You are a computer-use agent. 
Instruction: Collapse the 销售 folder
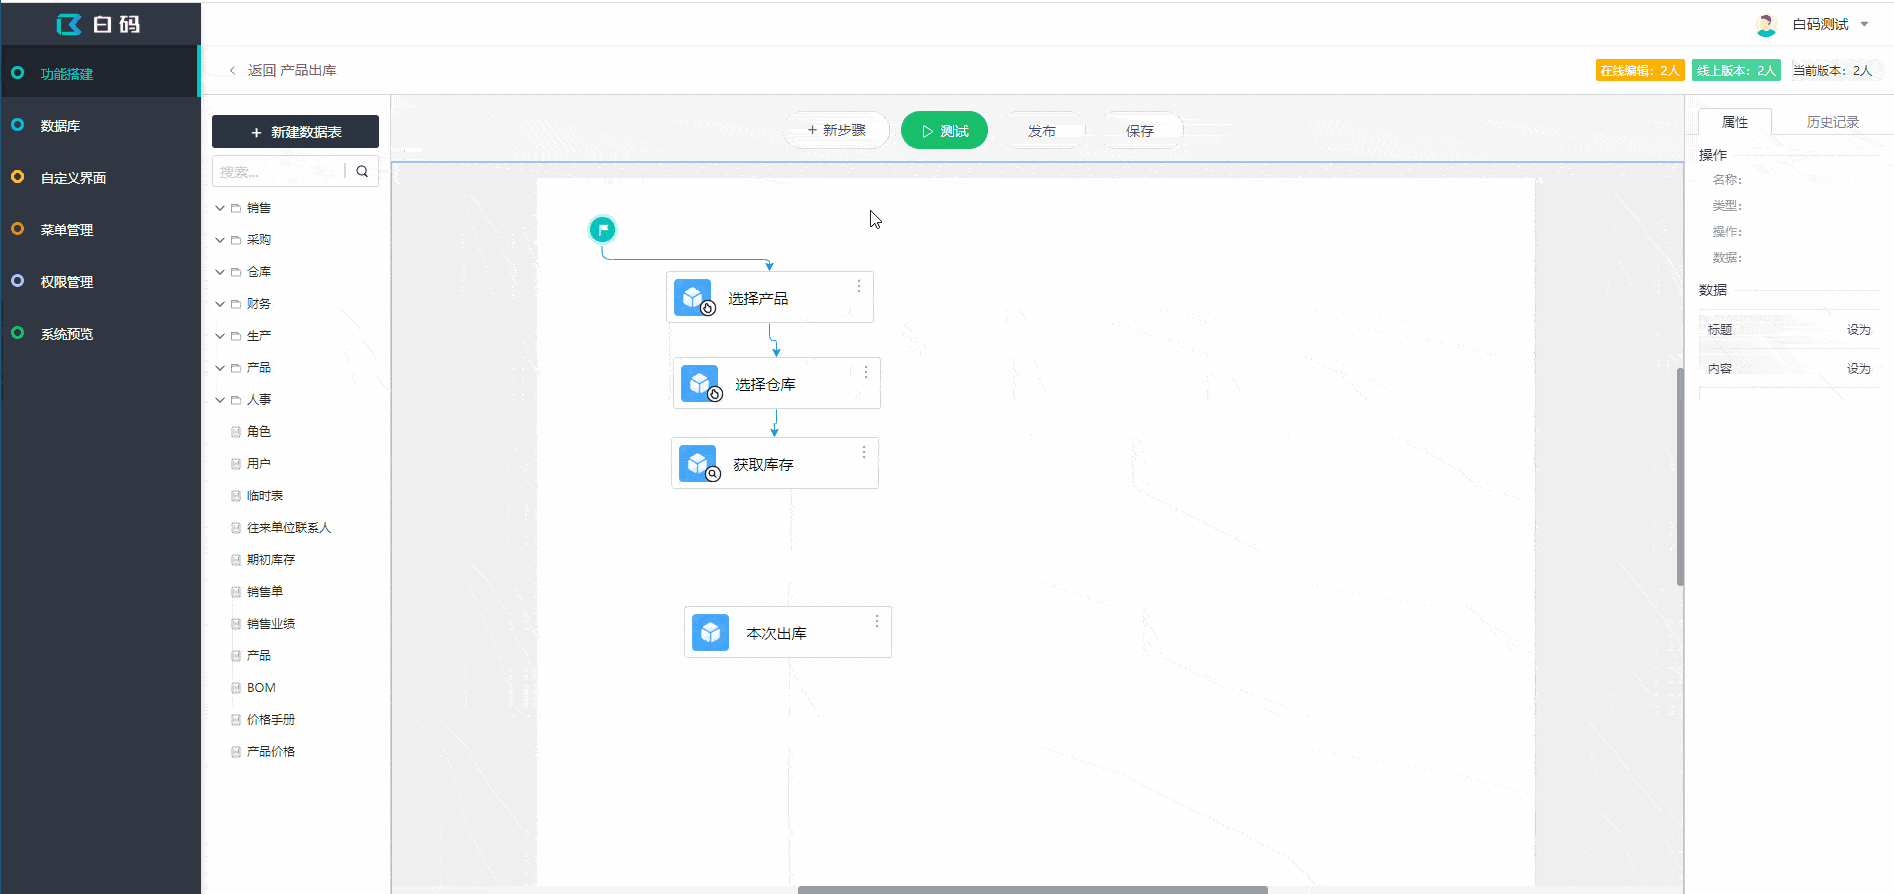coord(220,208)
